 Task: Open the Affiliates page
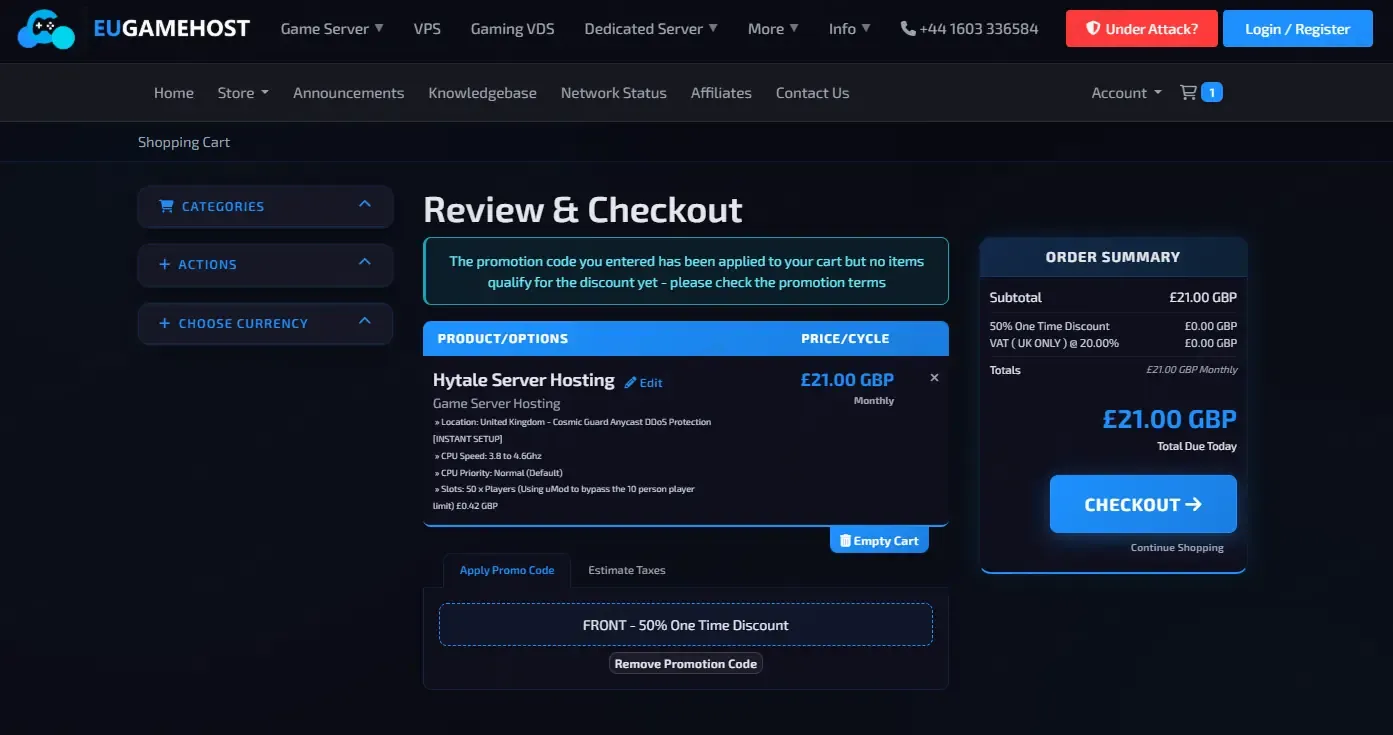[721, 93]
